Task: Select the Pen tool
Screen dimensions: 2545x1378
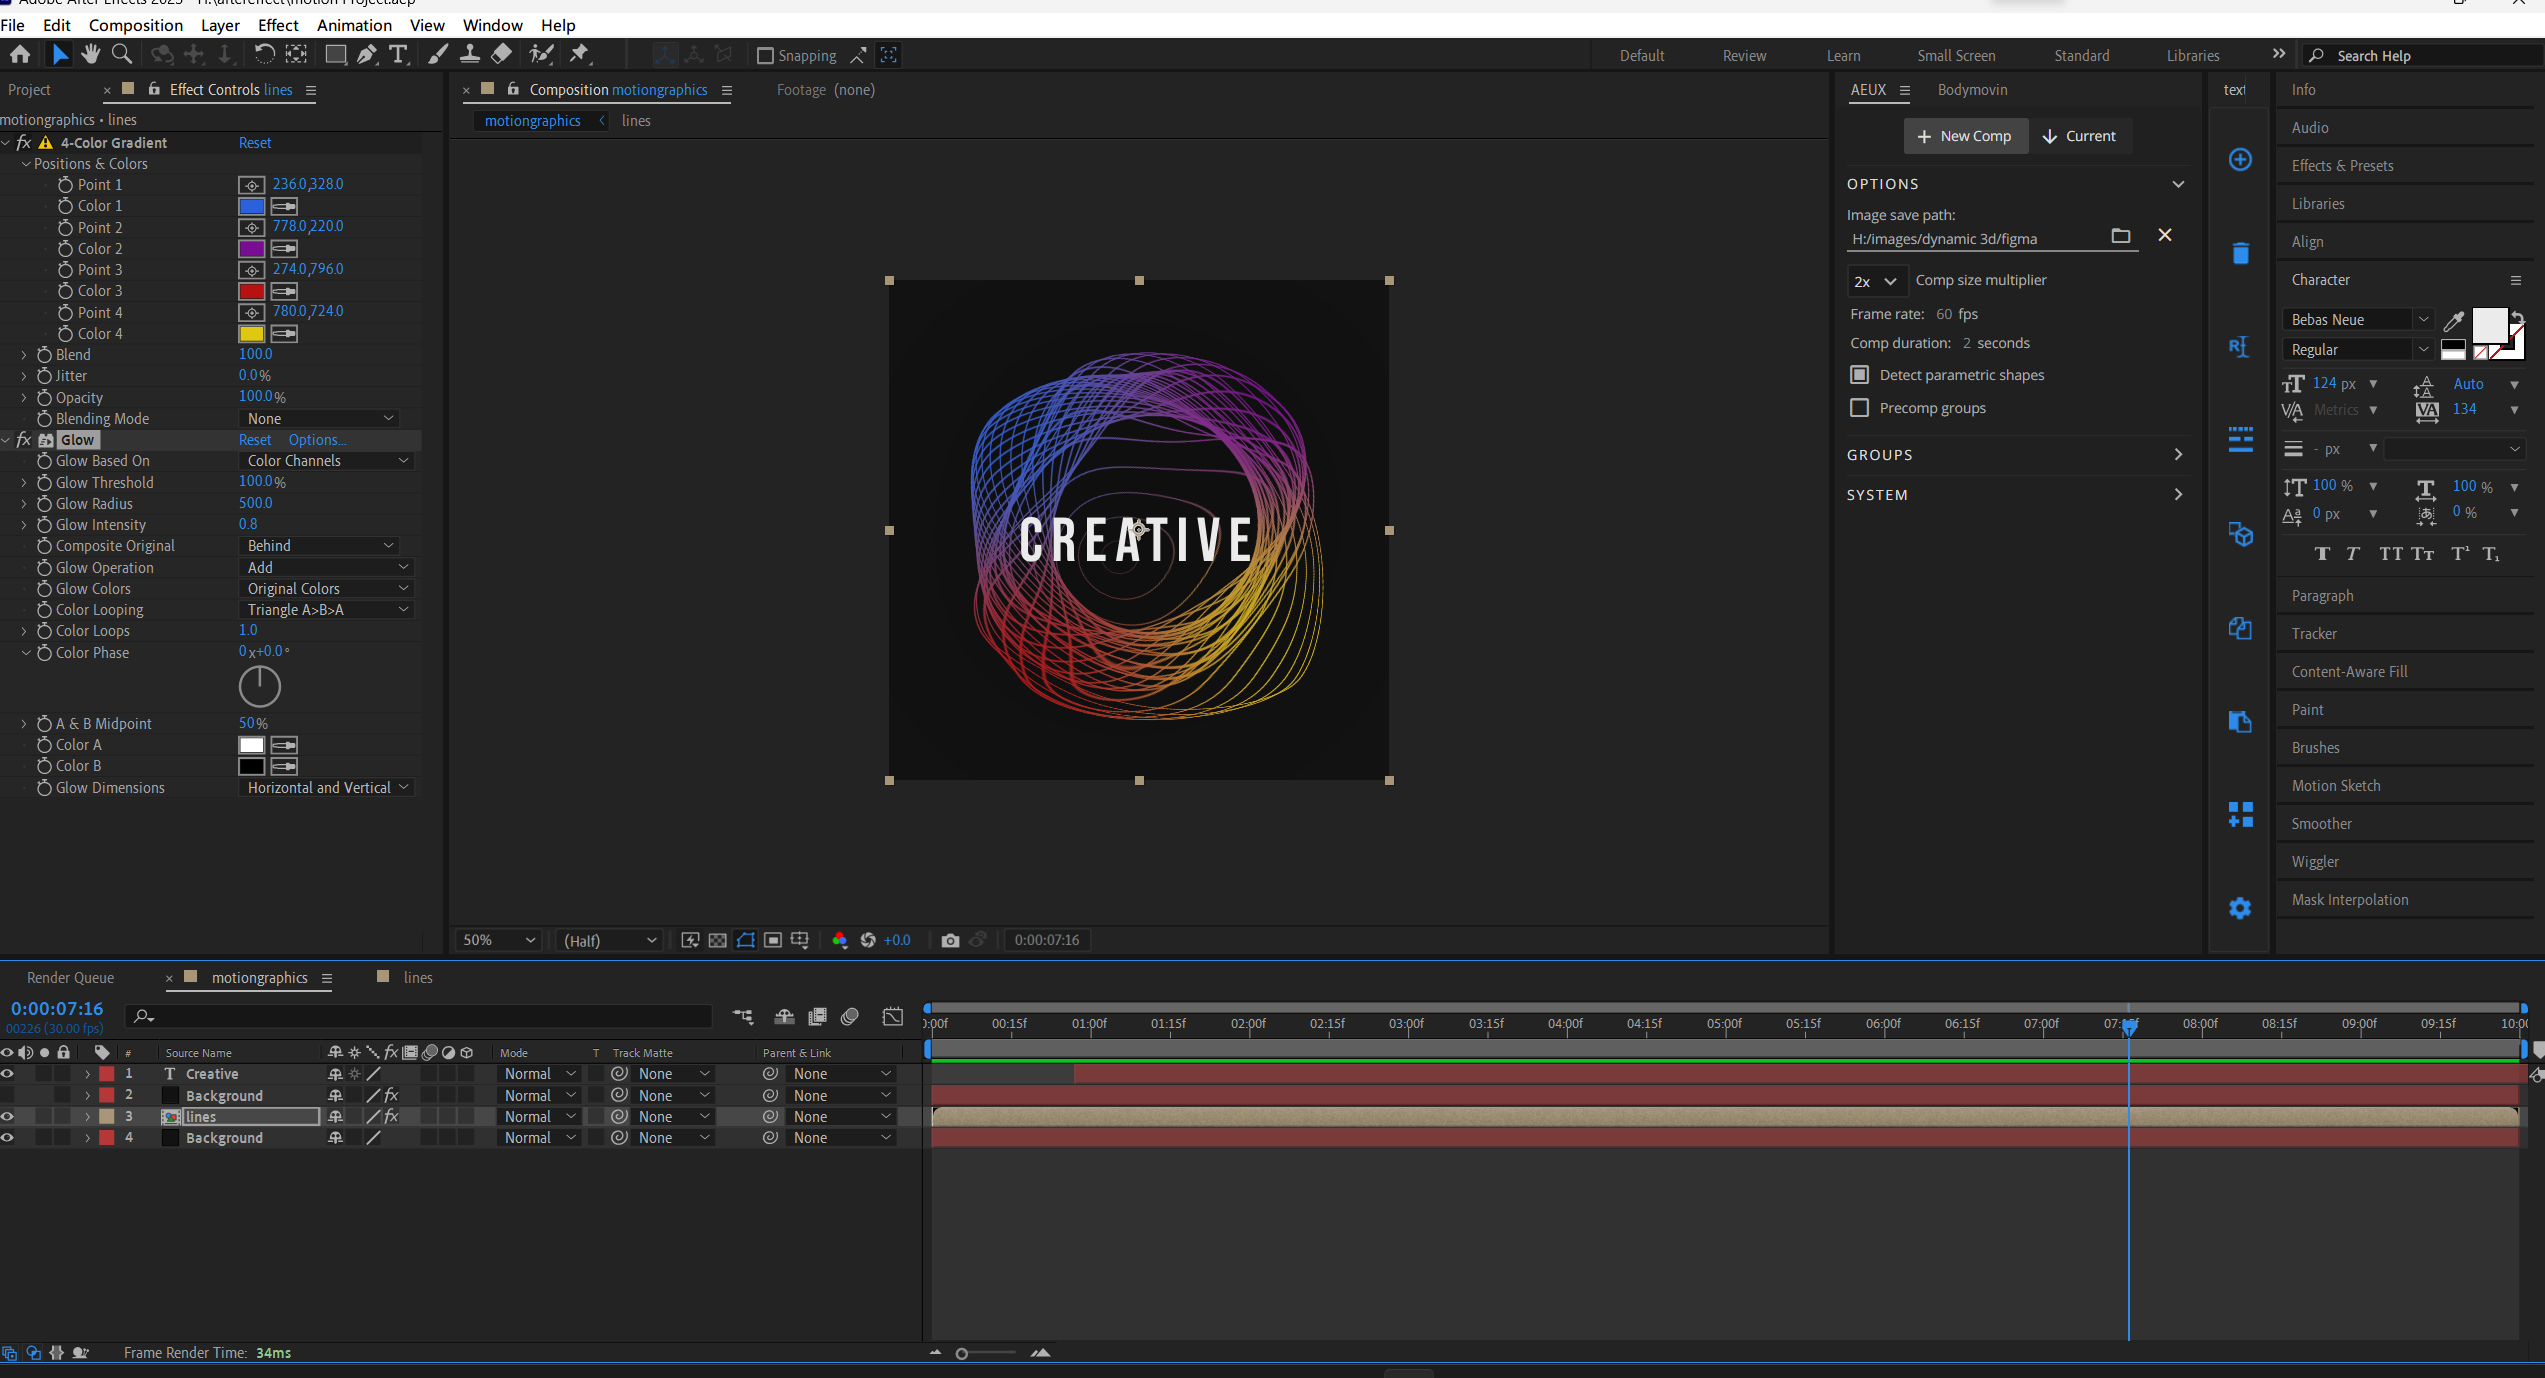Action: pyautogui.click(x=367, y=55)
